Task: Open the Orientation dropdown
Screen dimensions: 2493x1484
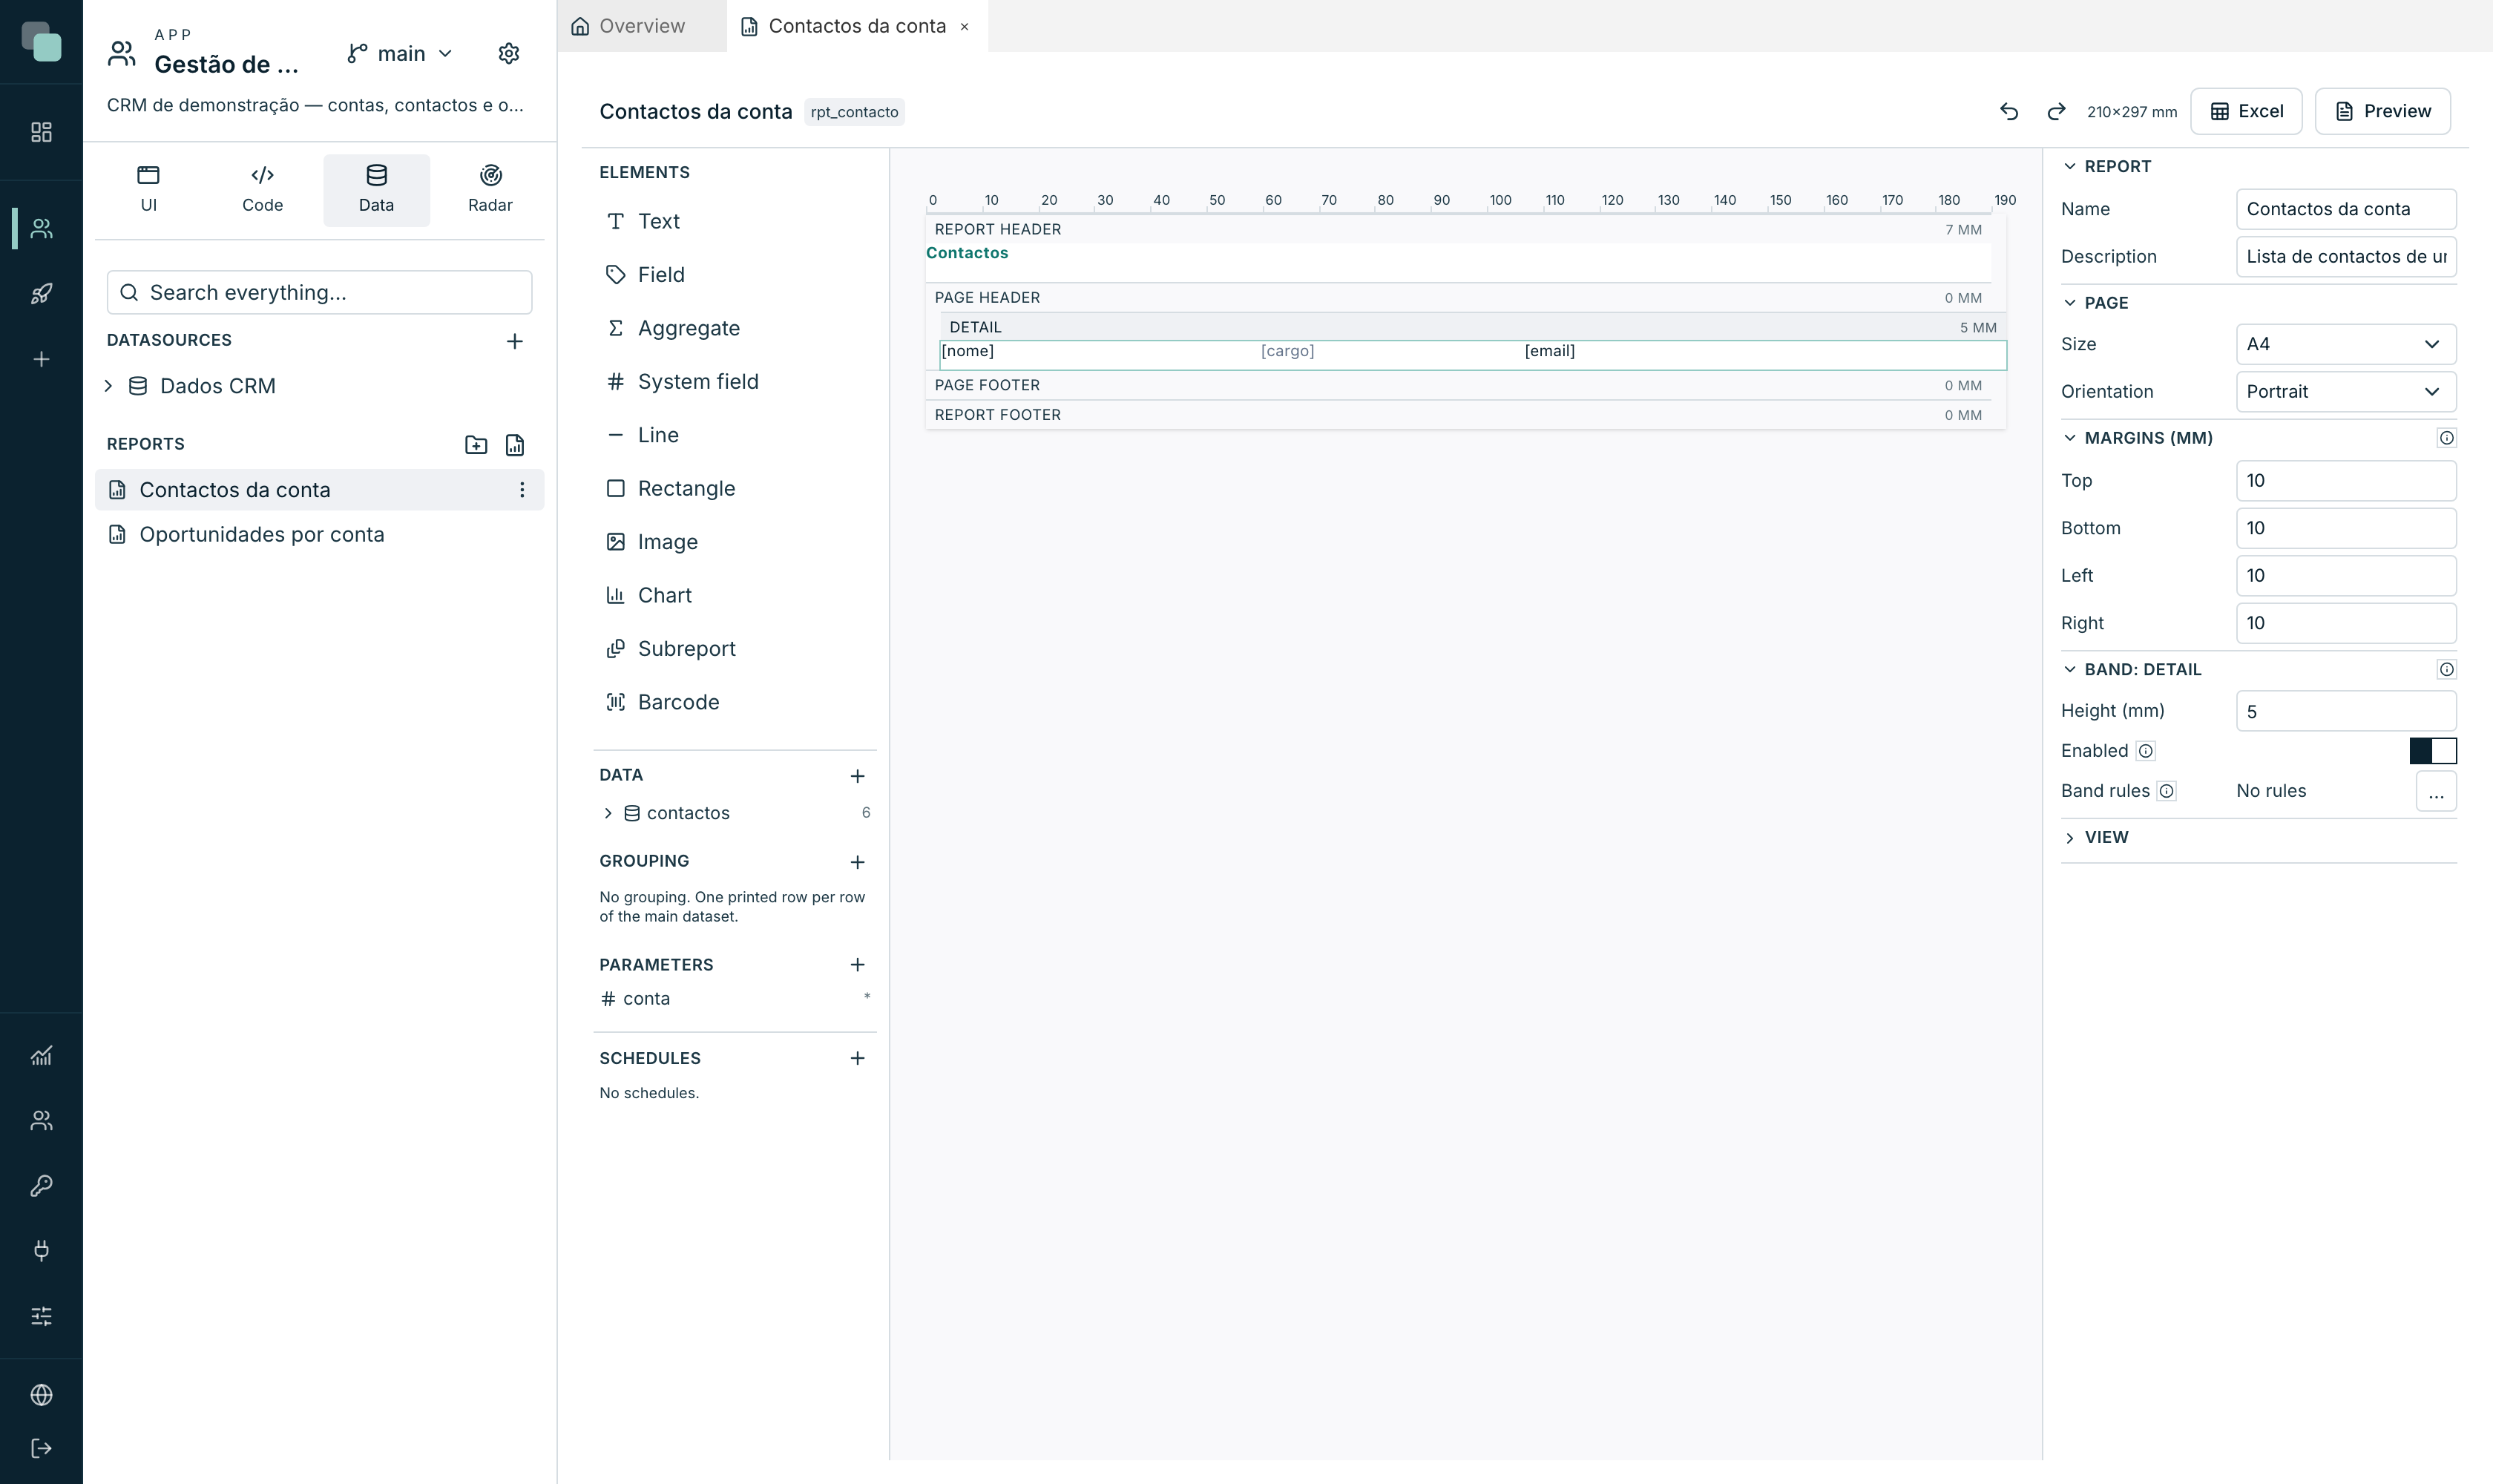Action: click(x=2345, y=392)
